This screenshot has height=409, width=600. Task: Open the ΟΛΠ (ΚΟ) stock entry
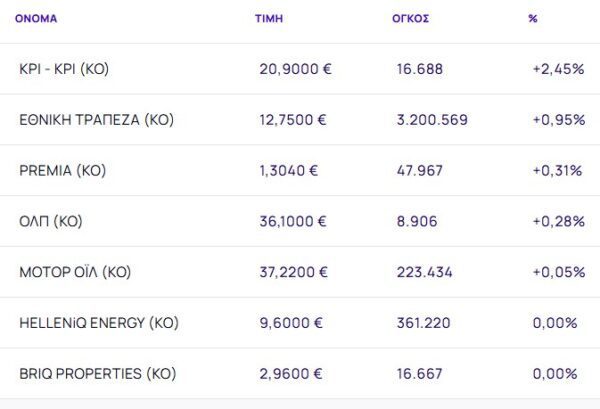point(51,221)
